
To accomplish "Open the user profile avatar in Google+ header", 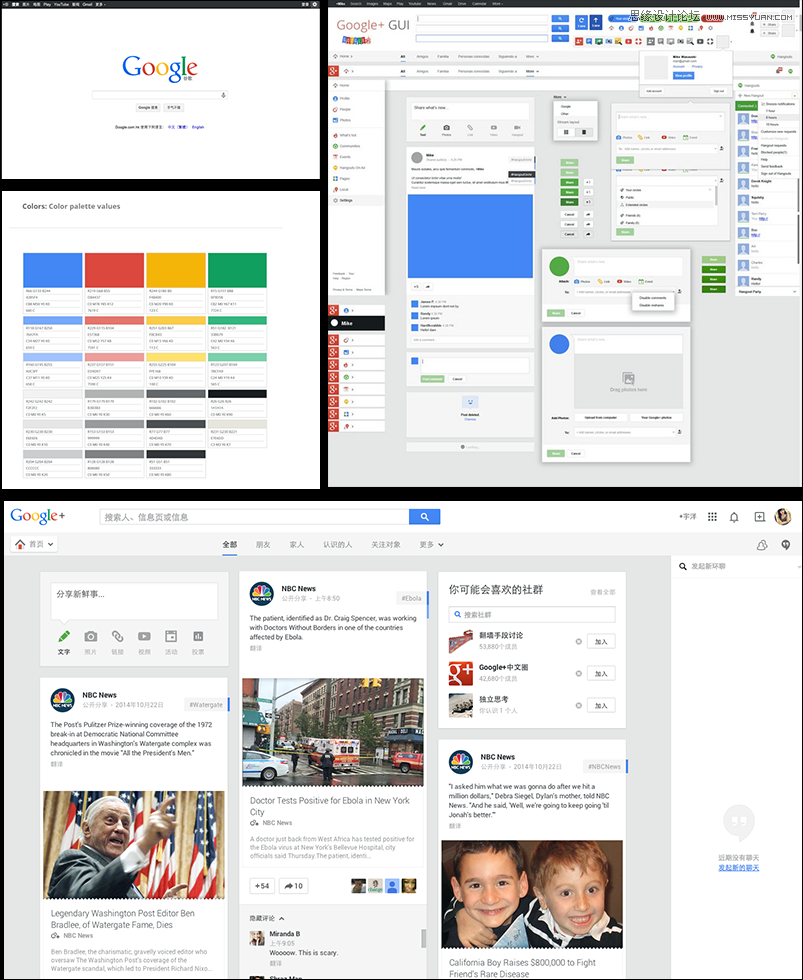I will coord(782,516).
